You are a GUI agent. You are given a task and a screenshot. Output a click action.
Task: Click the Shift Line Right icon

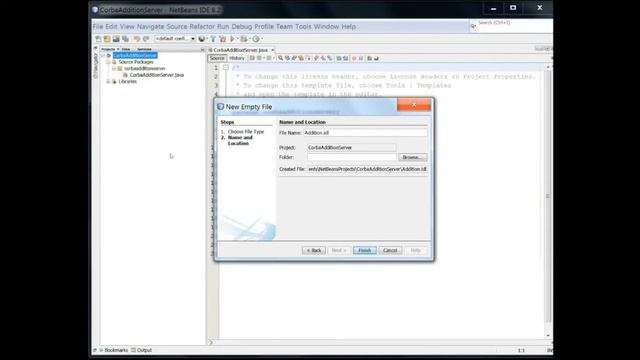[345, 58]
